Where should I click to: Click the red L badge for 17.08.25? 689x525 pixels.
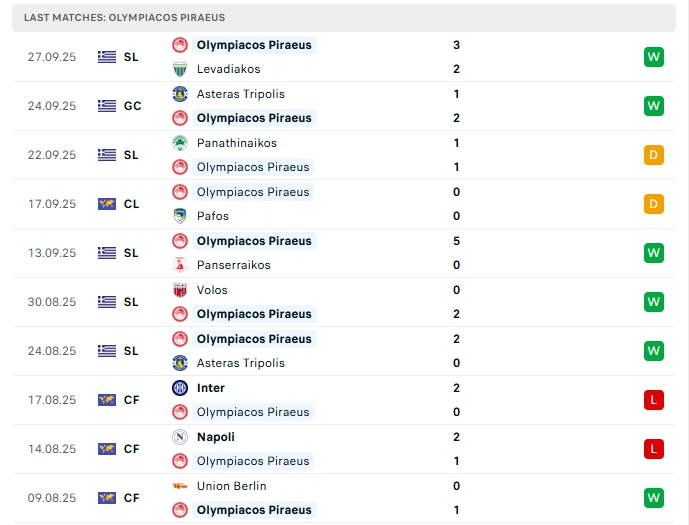pyautogui.click(x=654, y=400)
